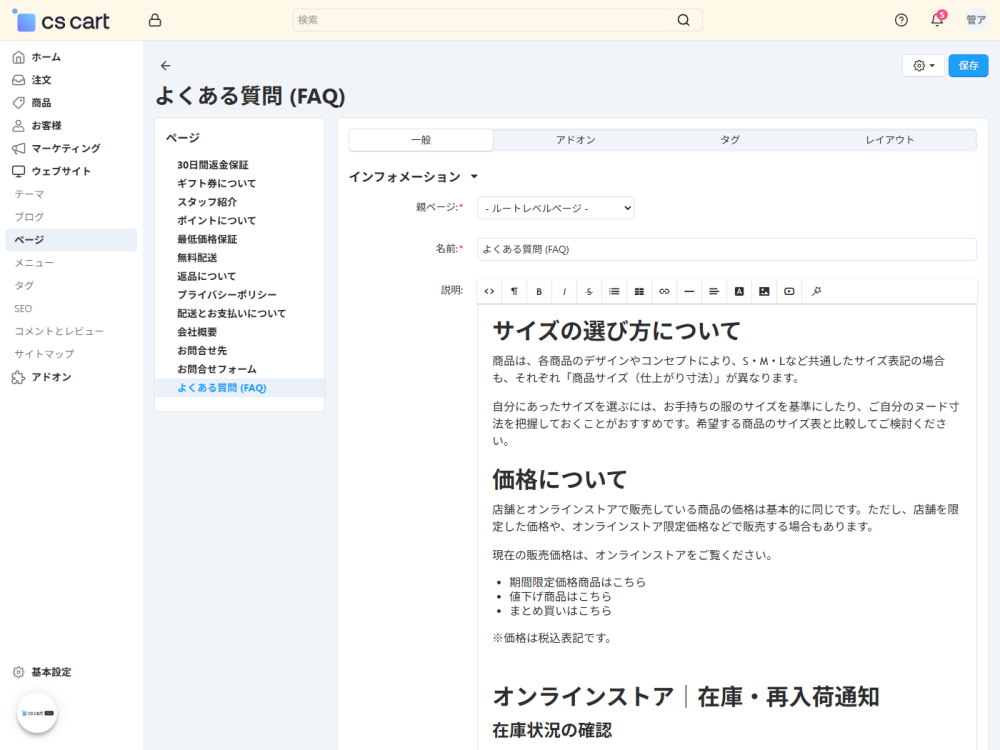
Task: Apply italic formatting in editor toolbar
Action: [564, 291]
